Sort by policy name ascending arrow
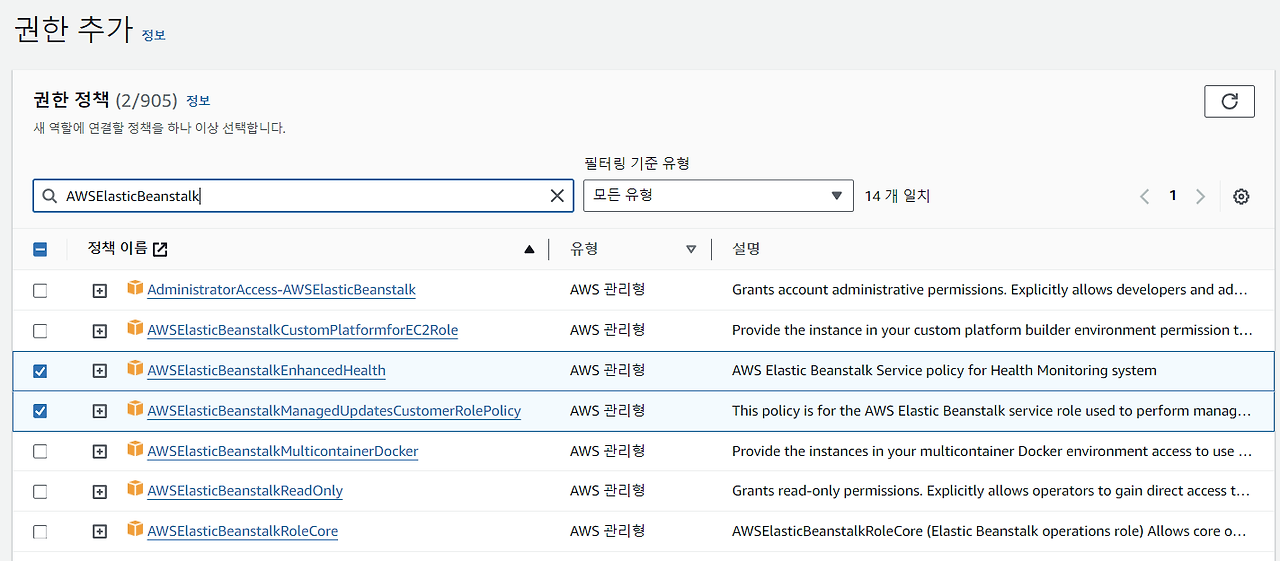This screenshot has height=561, width=1280. pyautogui.click(x=529, y=249)
